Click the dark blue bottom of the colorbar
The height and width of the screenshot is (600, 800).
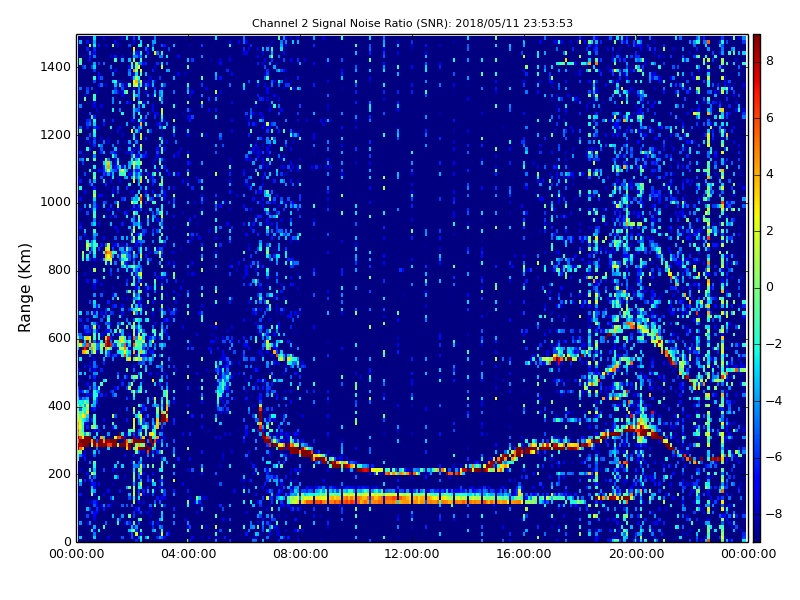(x=757, y=536)
